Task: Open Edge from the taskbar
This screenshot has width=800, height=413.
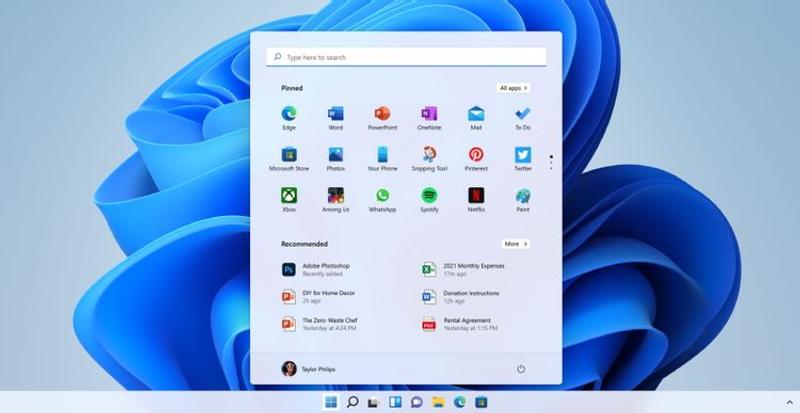Action: (459, 402)
